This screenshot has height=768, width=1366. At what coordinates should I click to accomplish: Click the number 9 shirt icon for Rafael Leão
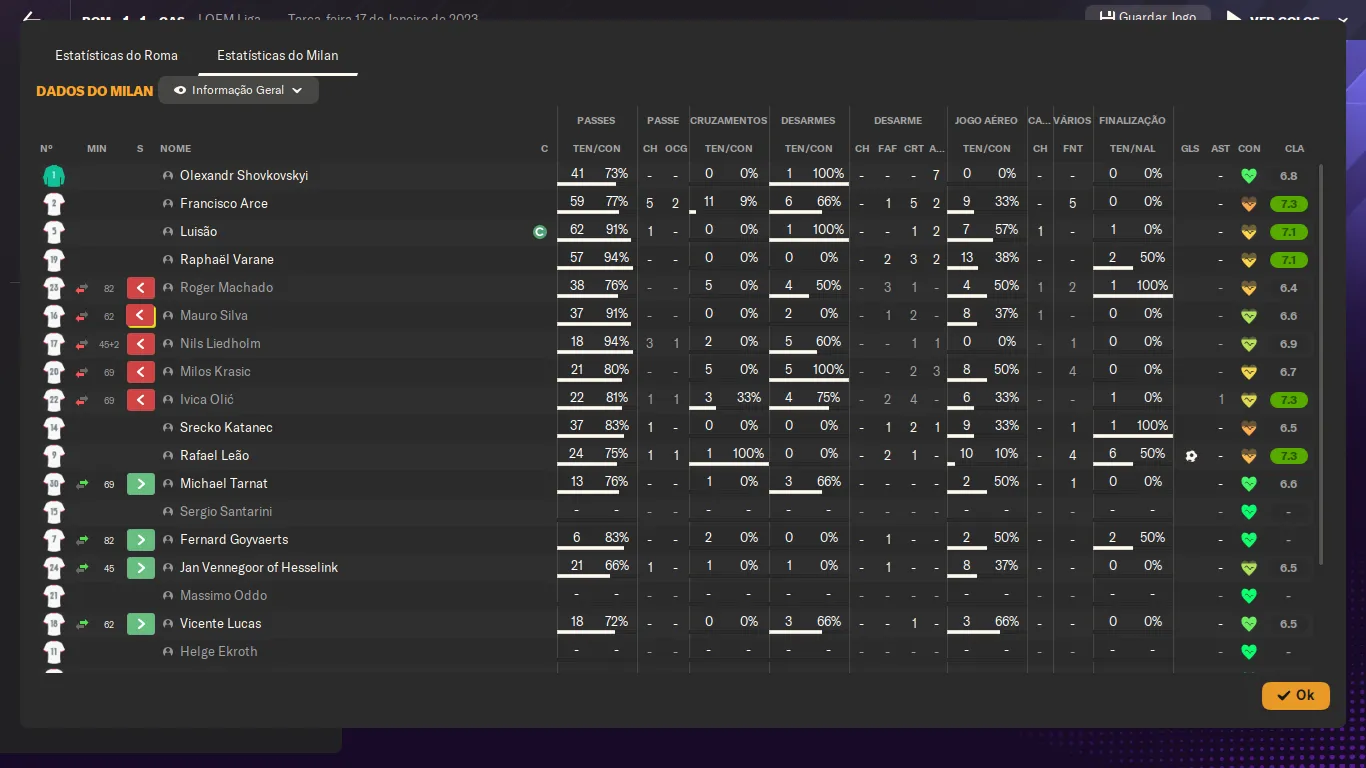(x=54, y=456)
